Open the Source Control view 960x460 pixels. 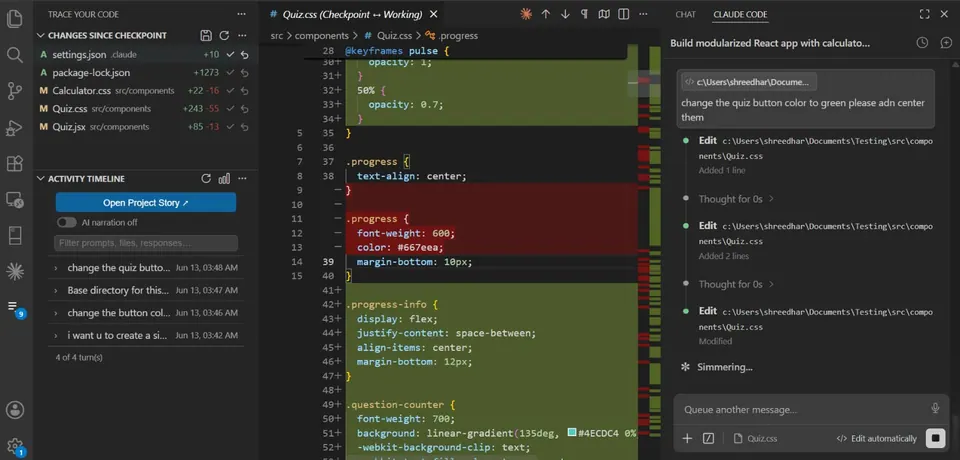pos(15,91)
